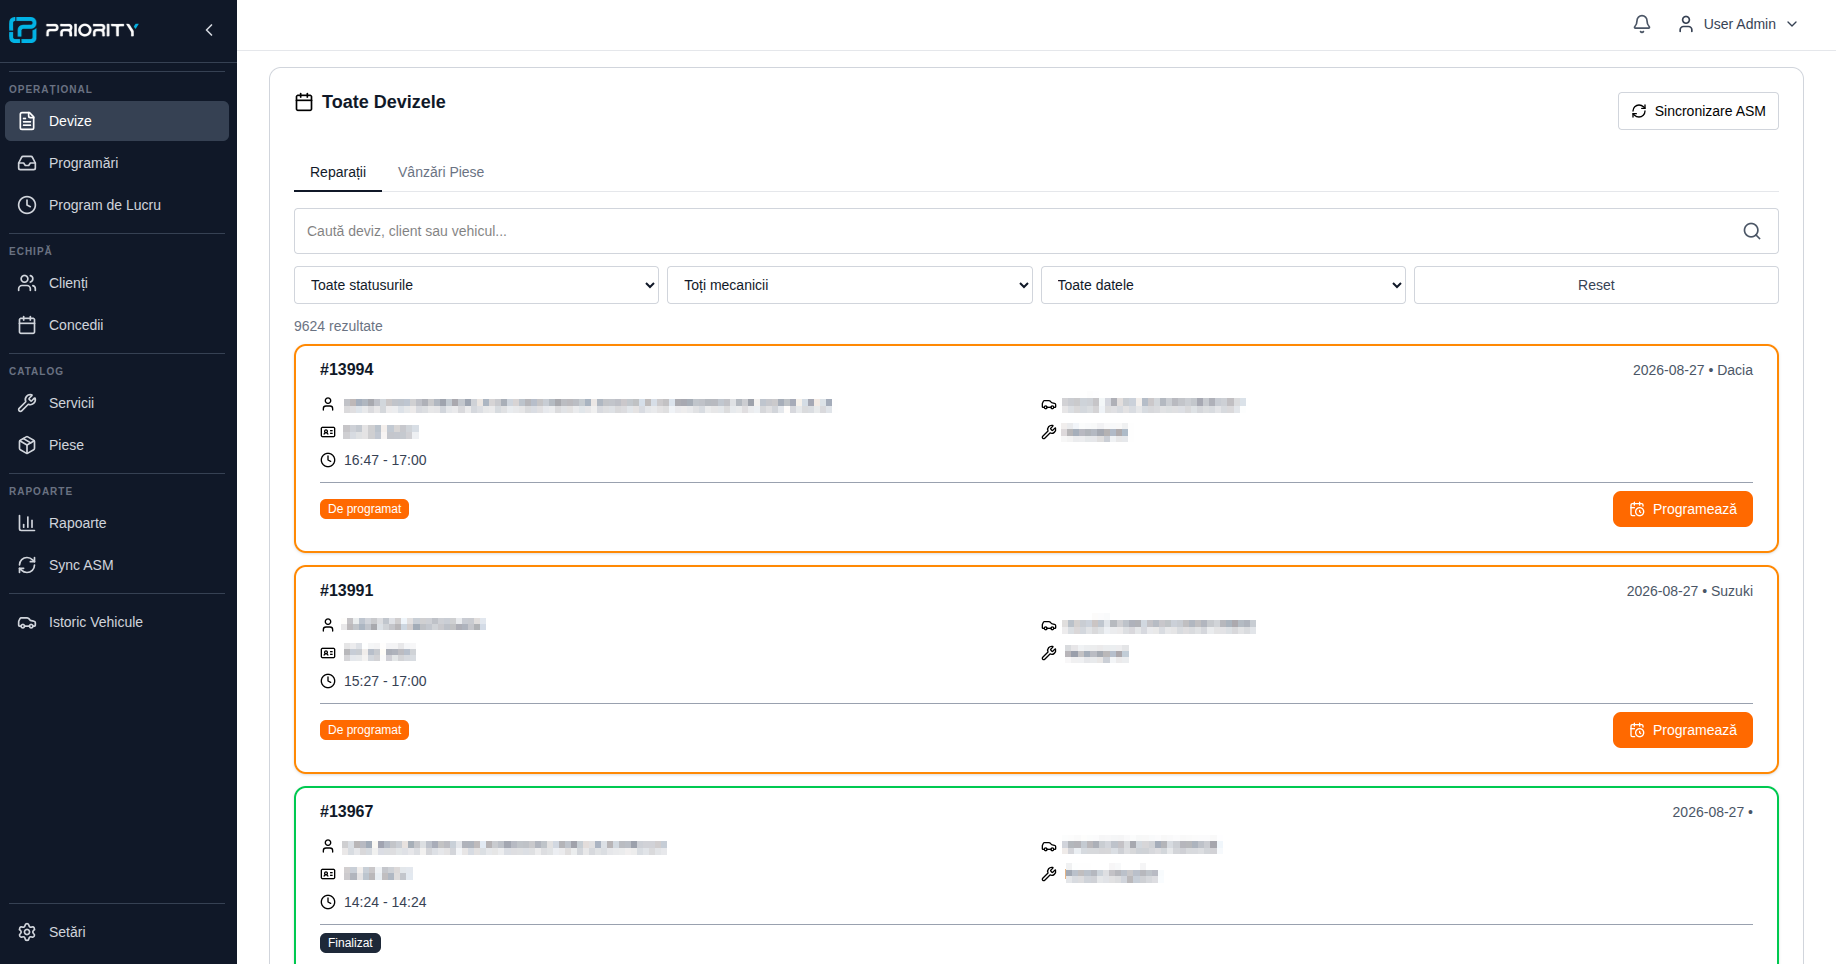Click the 9624 rezultate count text

[x=338, y=326]
